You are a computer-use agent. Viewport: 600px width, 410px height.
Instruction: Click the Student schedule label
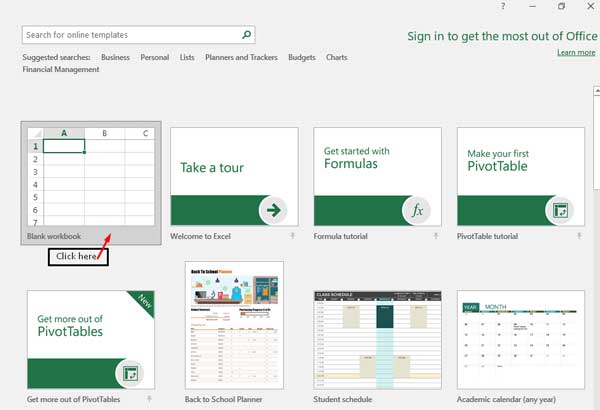[342, 399]
